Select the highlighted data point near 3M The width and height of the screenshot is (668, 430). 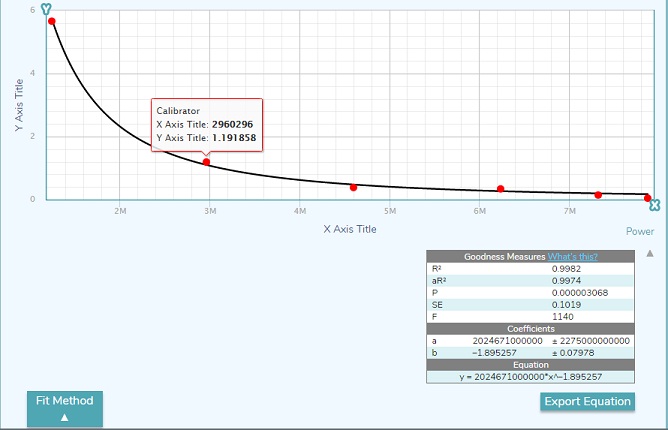[x=207, y=162]
